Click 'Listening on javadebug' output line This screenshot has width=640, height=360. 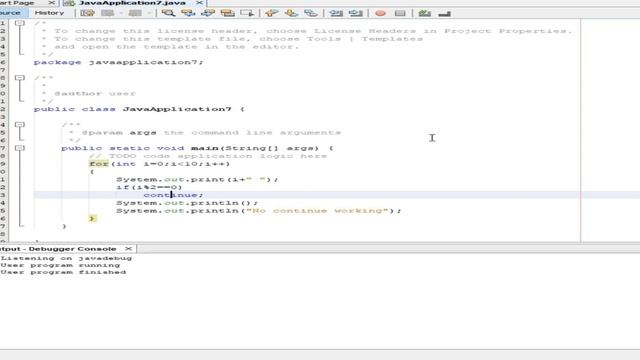(66, 258)
